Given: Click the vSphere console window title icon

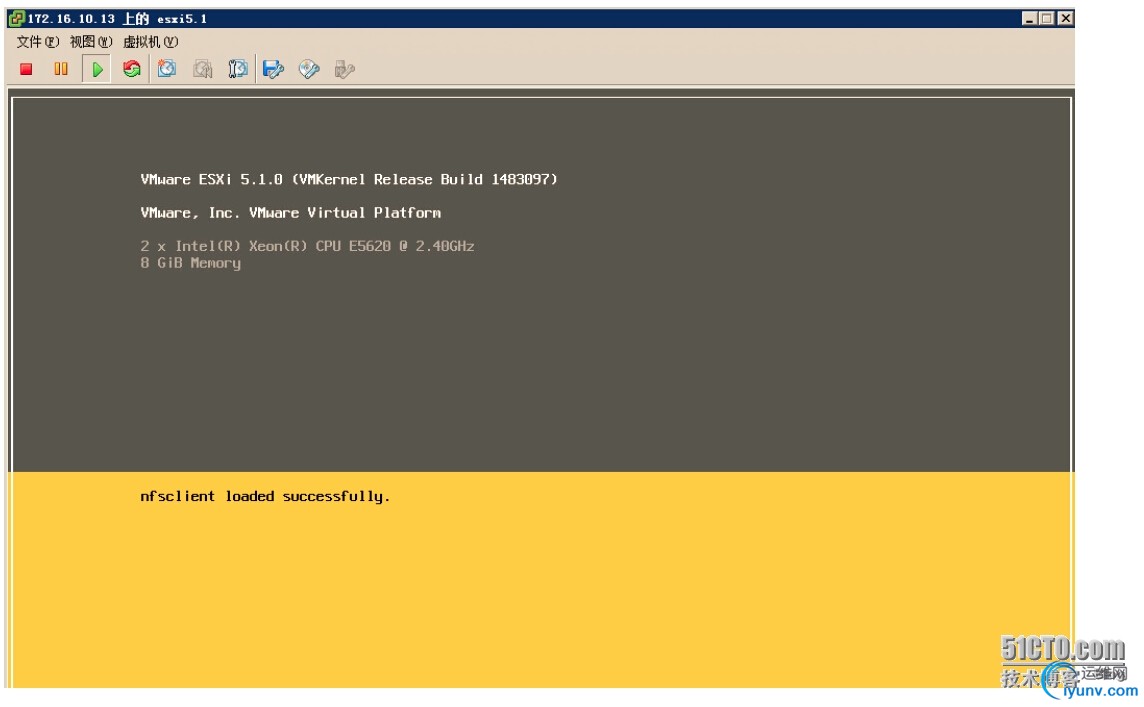Looking at the screenshot, I should pos(16,18).
